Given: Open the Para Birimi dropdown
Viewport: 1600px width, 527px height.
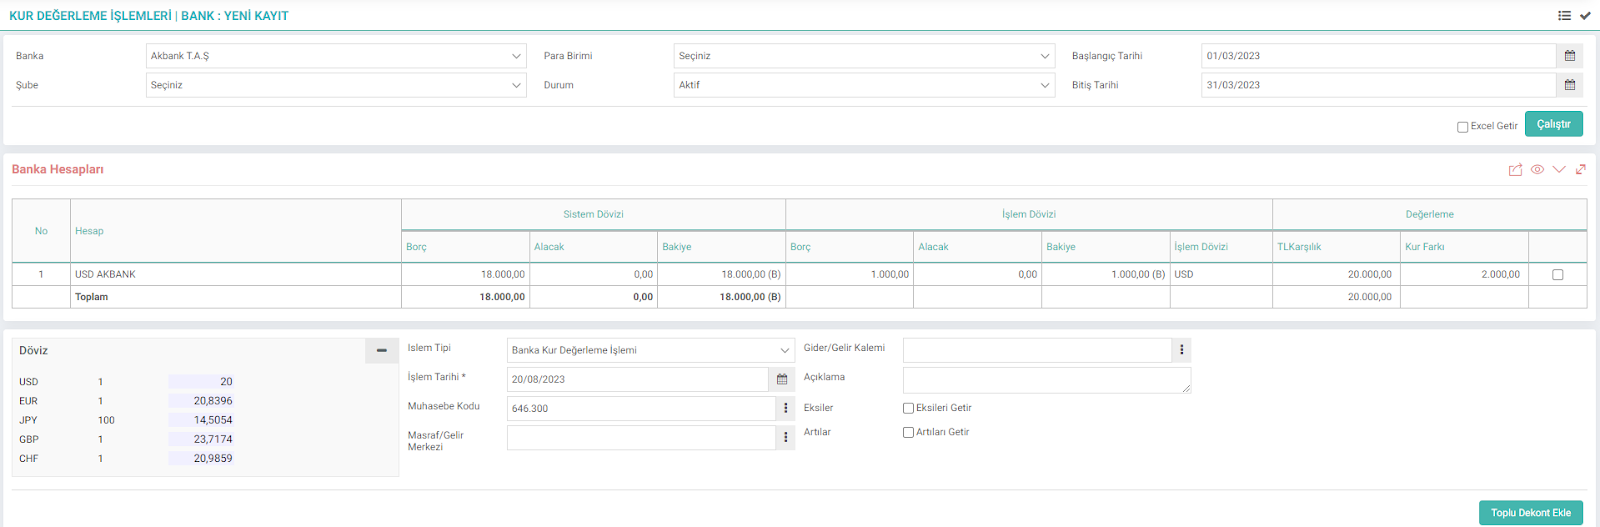Looking at the screenshot, I should click(x=864, y=56).
